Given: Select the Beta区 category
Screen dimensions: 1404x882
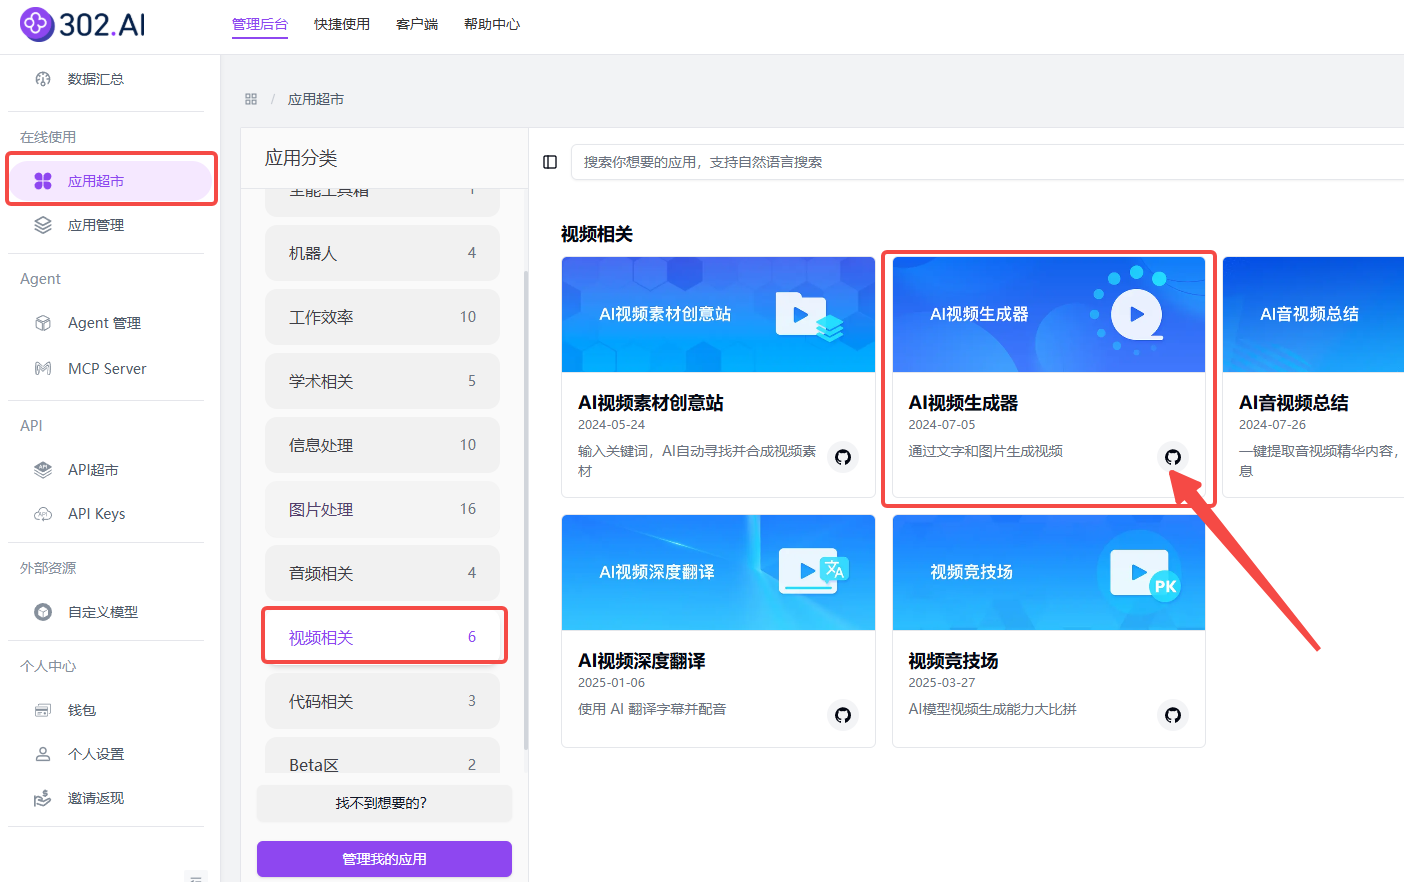Looking at the screenshot, I should pos(382,756).
